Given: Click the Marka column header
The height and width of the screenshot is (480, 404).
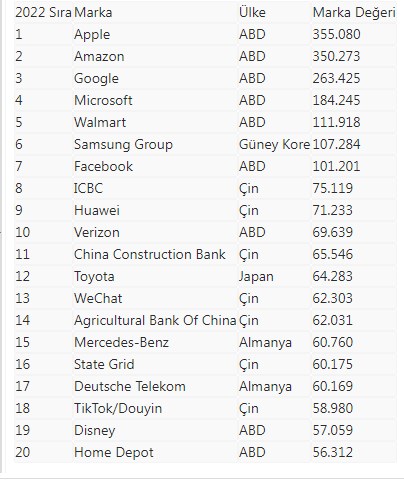Looking at the screenshot, I should coord(93,13).
